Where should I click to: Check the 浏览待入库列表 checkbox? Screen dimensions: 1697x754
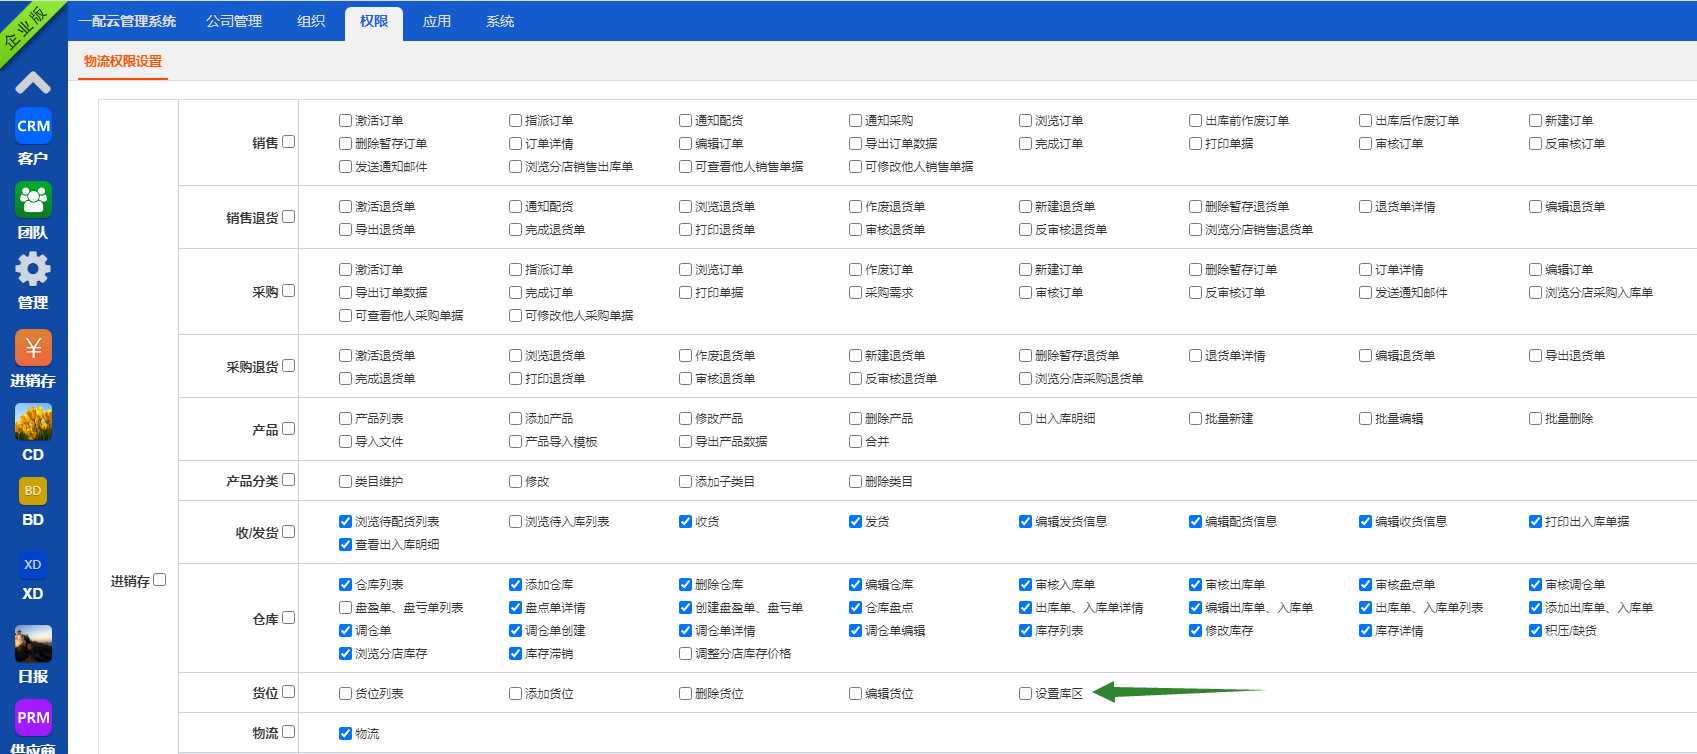[x=515, y=522]
